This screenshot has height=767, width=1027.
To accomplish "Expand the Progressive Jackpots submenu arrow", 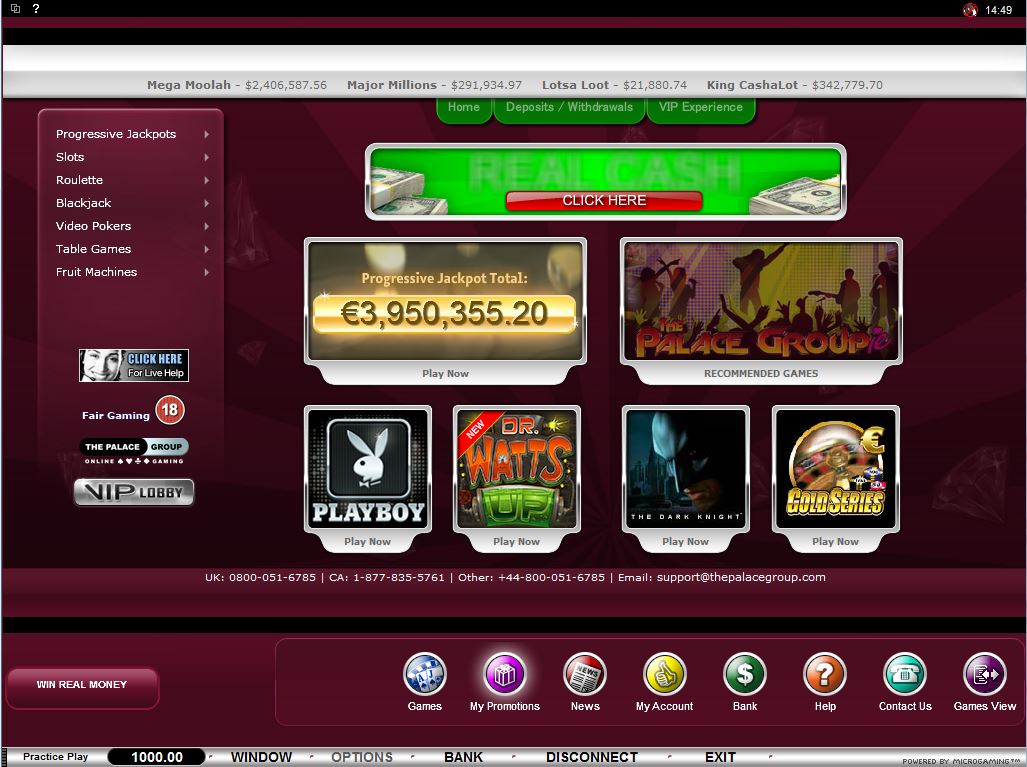I will pyautogui.click(x=206, y=134).
